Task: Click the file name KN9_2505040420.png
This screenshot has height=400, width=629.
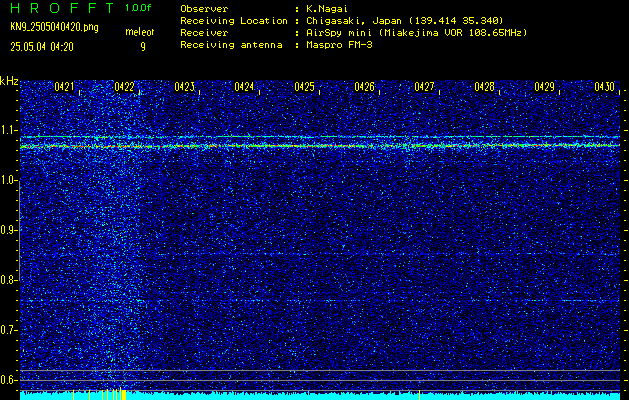Action: click(54, 27)
